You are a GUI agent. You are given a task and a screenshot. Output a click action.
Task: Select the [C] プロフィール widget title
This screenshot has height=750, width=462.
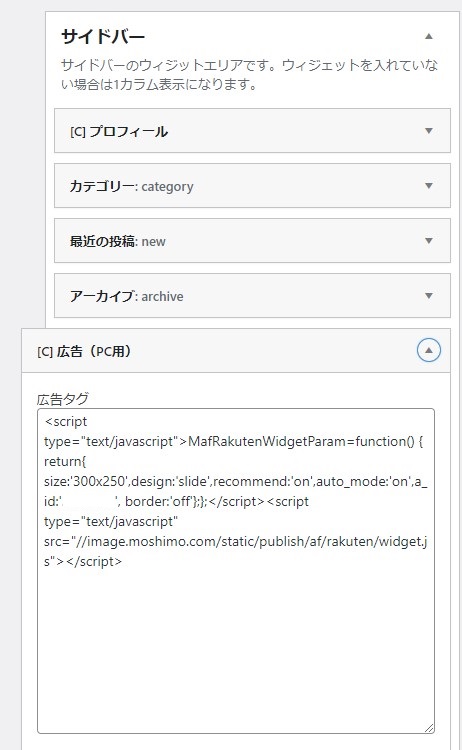[x=119, y=132]
